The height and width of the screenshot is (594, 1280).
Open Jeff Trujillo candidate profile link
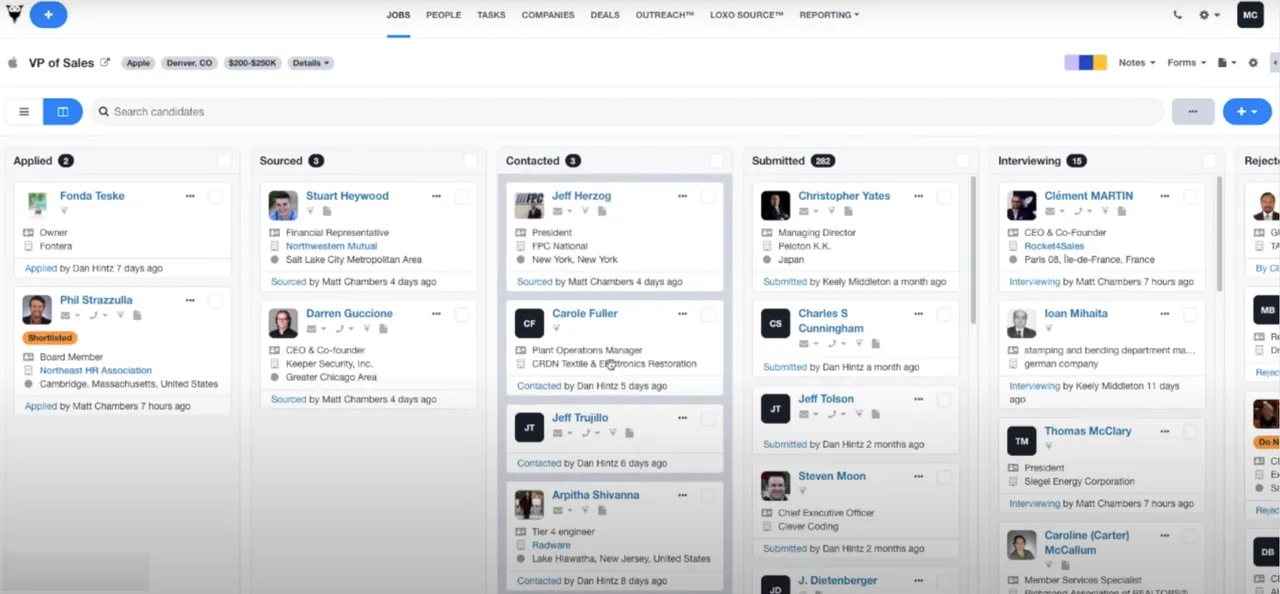click(x=580, y=418)
